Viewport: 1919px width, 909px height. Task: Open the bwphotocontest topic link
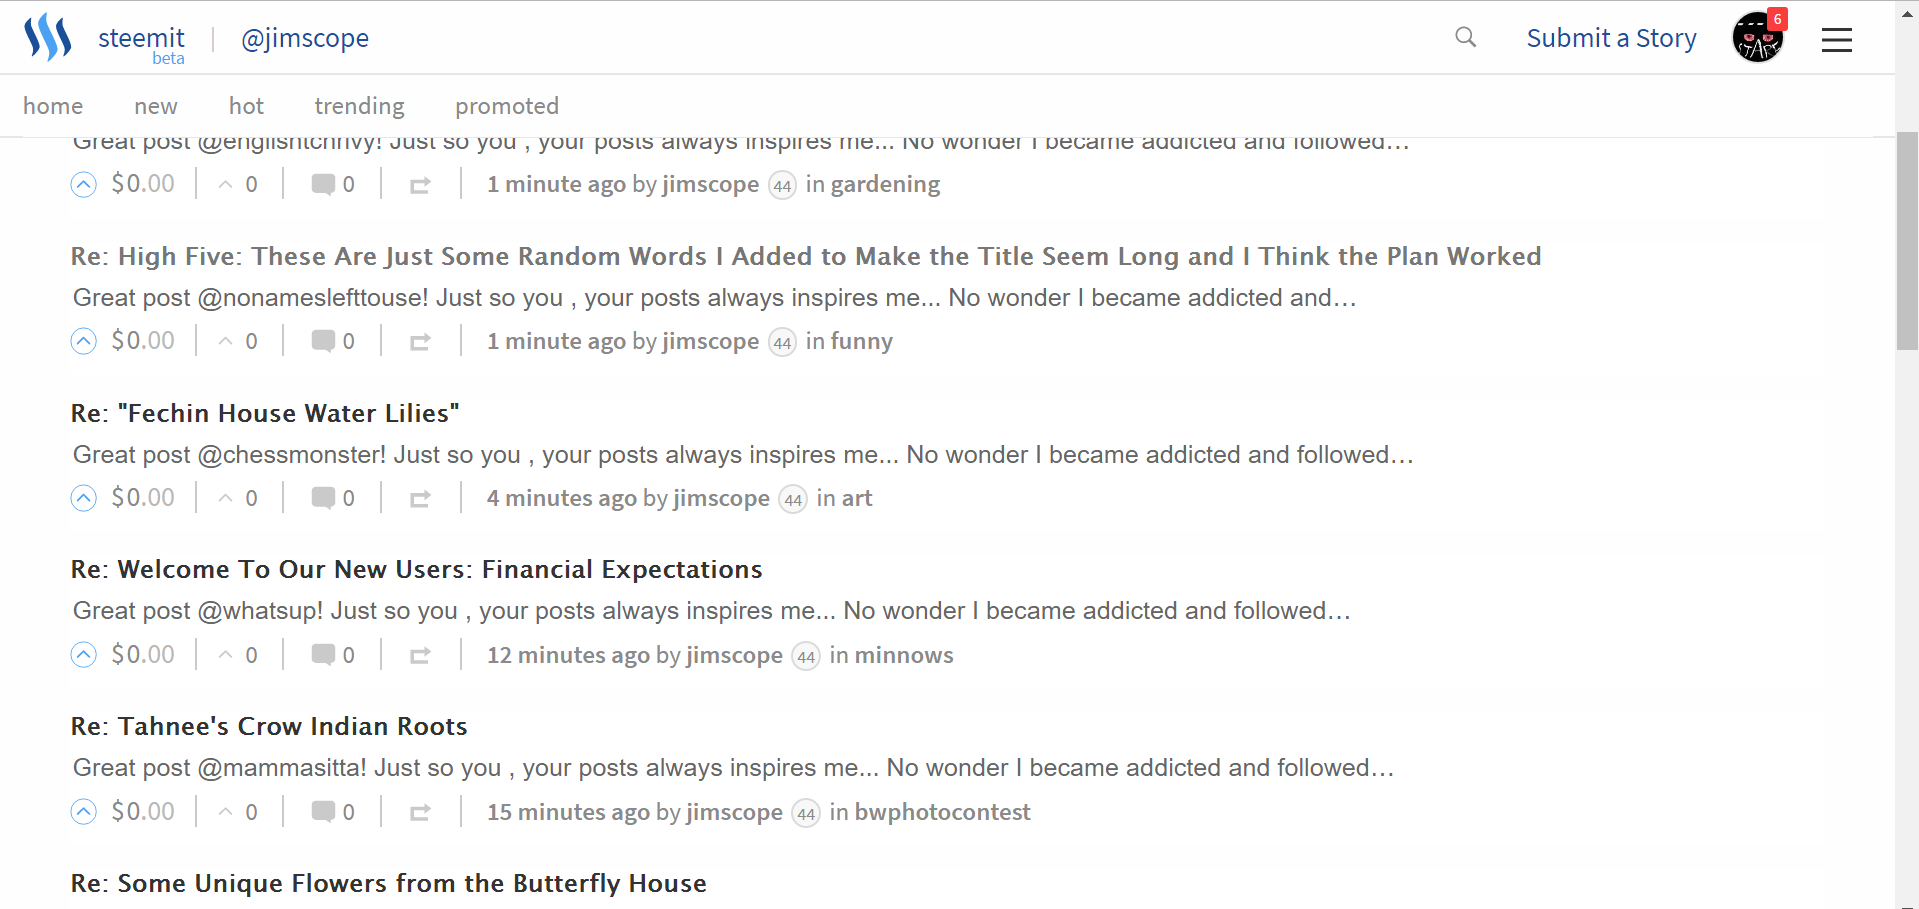click(941, 812)
